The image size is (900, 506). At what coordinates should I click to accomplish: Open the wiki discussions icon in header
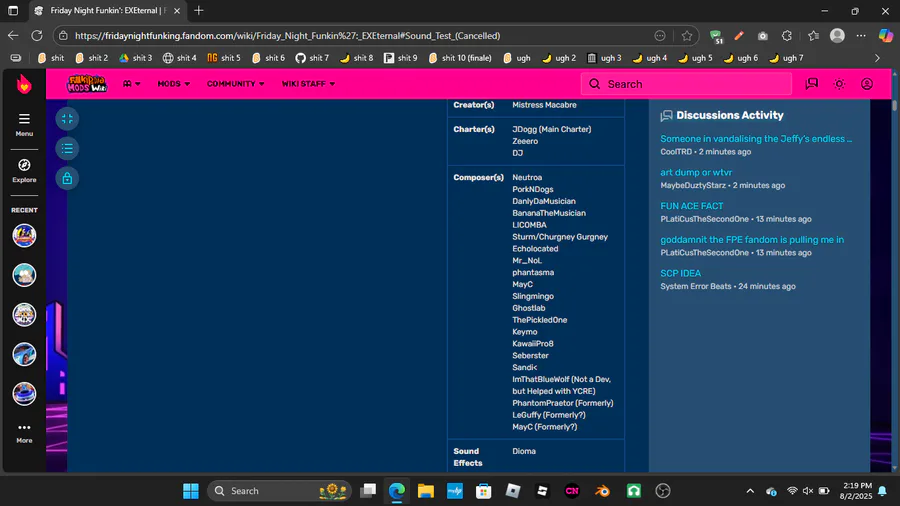(x=811, y=84)
